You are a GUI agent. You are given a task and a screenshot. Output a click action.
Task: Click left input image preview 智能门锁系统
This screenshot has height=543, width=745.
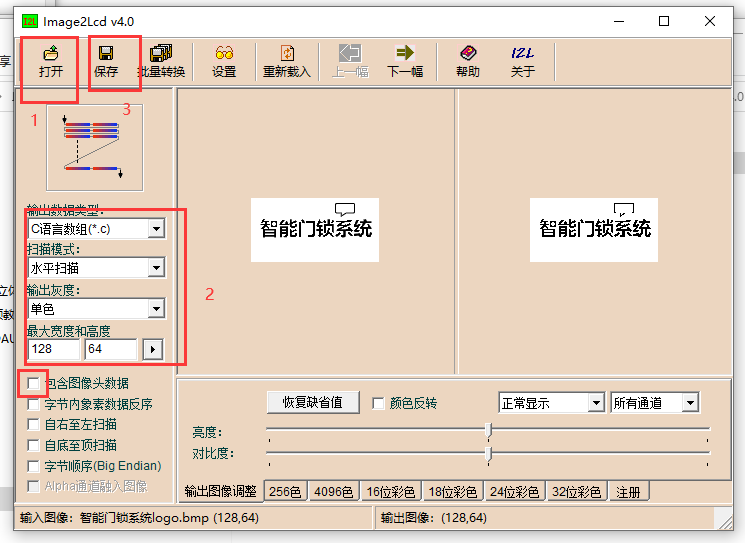(x=315, y=230)
